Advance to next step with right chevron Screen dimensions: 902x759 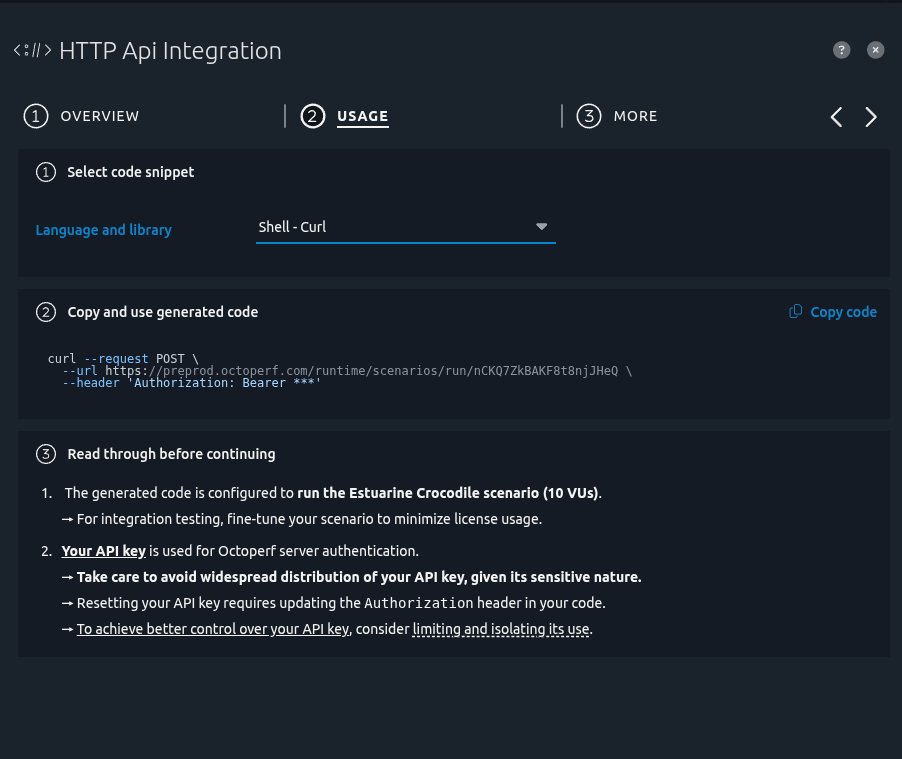871,117
